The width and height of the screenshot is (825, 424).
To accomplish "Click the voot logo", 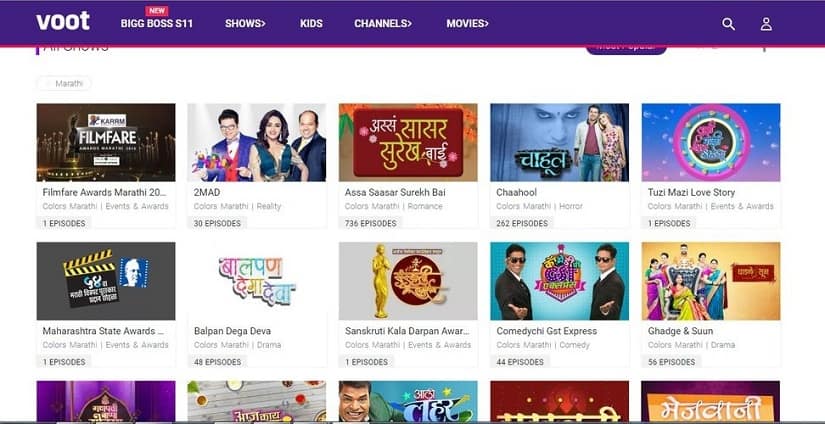I will click(x=63, y=22).
